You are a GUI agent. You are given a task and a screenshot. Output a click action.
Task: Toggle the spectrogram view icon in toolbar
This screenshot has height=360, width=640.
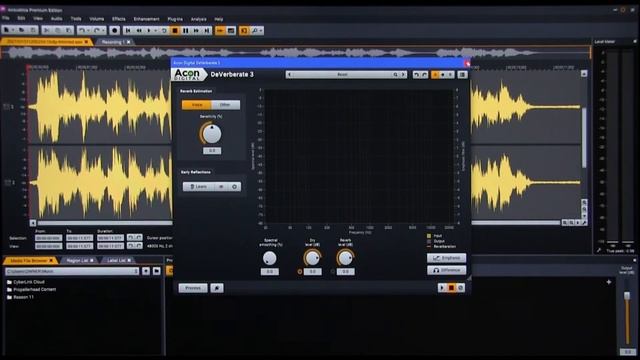231,31
